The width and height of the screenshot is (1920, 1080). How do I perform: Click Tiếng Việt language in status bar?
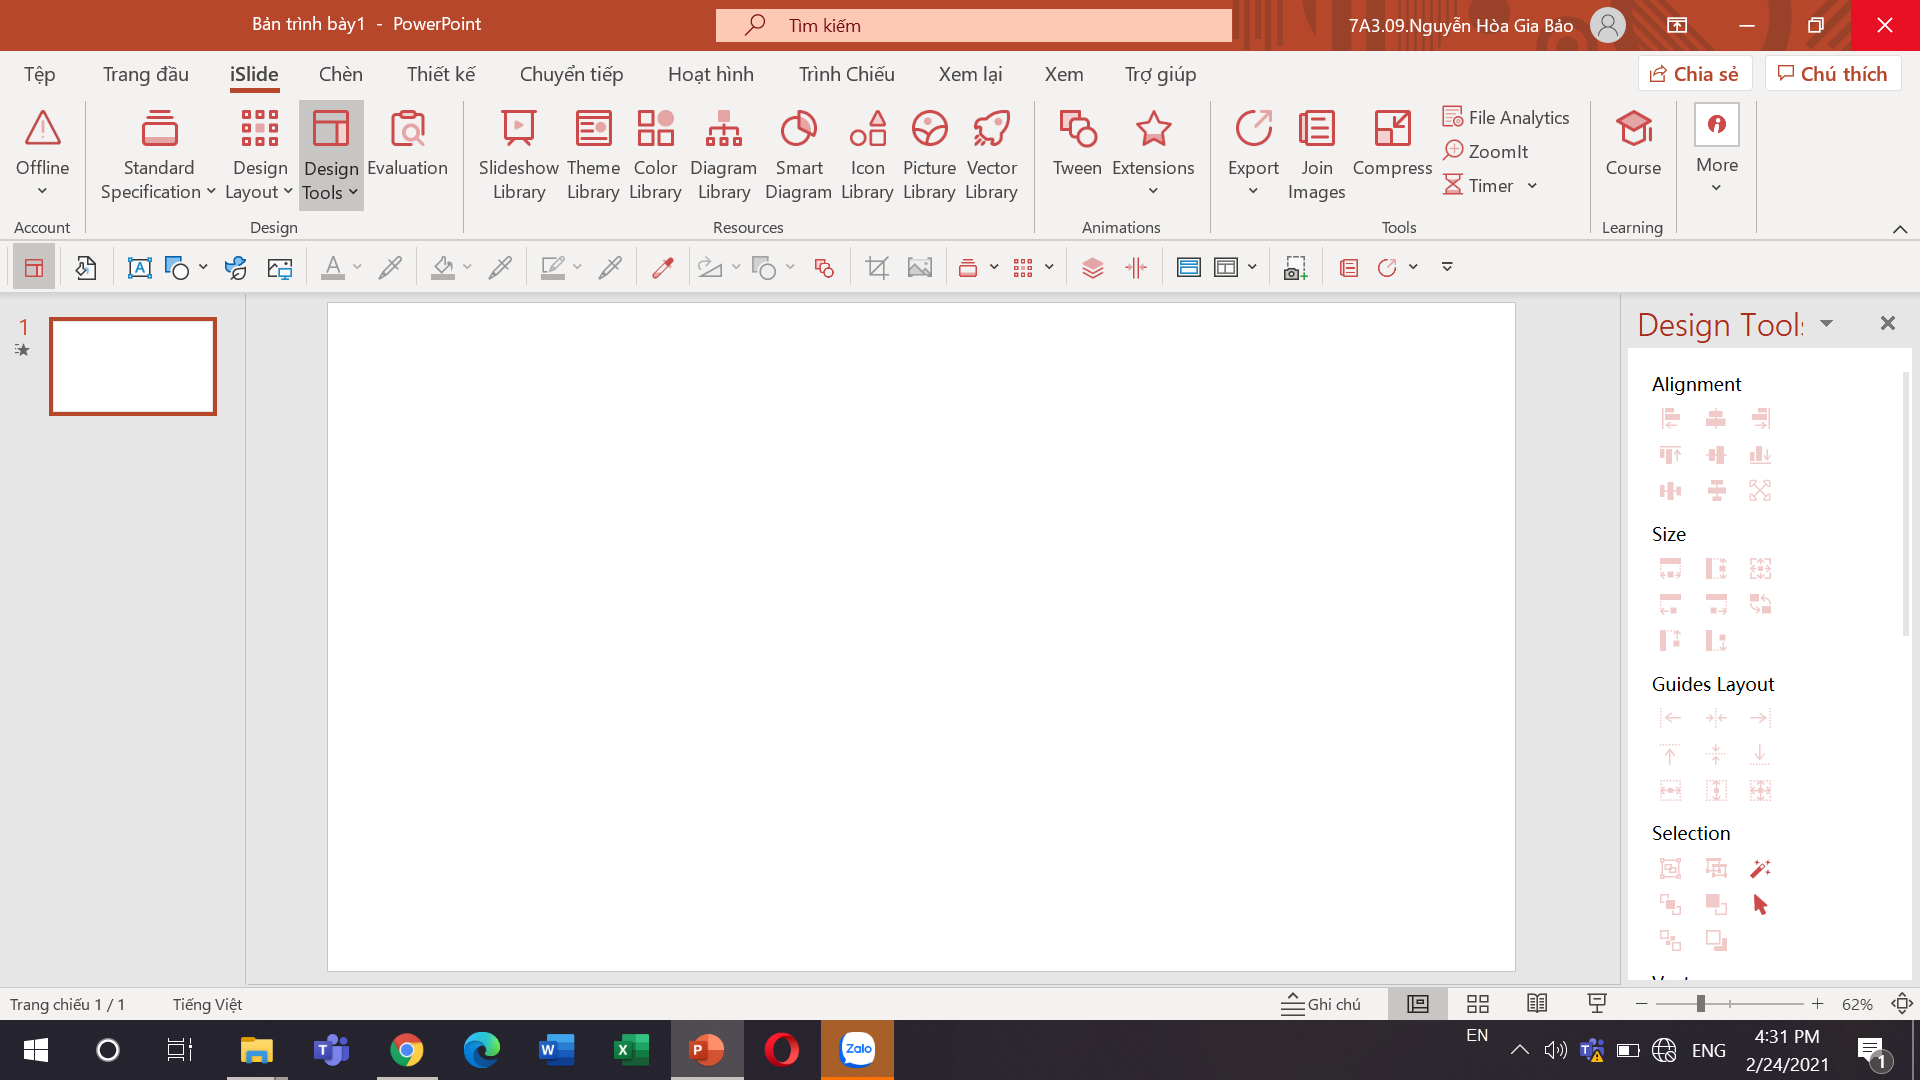point(207,1004)
